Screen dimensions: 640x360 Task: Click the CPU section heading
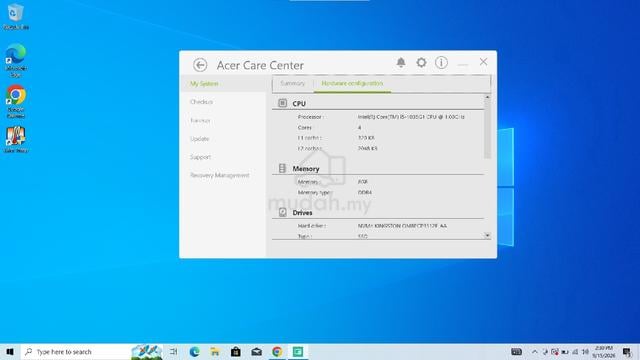click(x=299, y=104)
